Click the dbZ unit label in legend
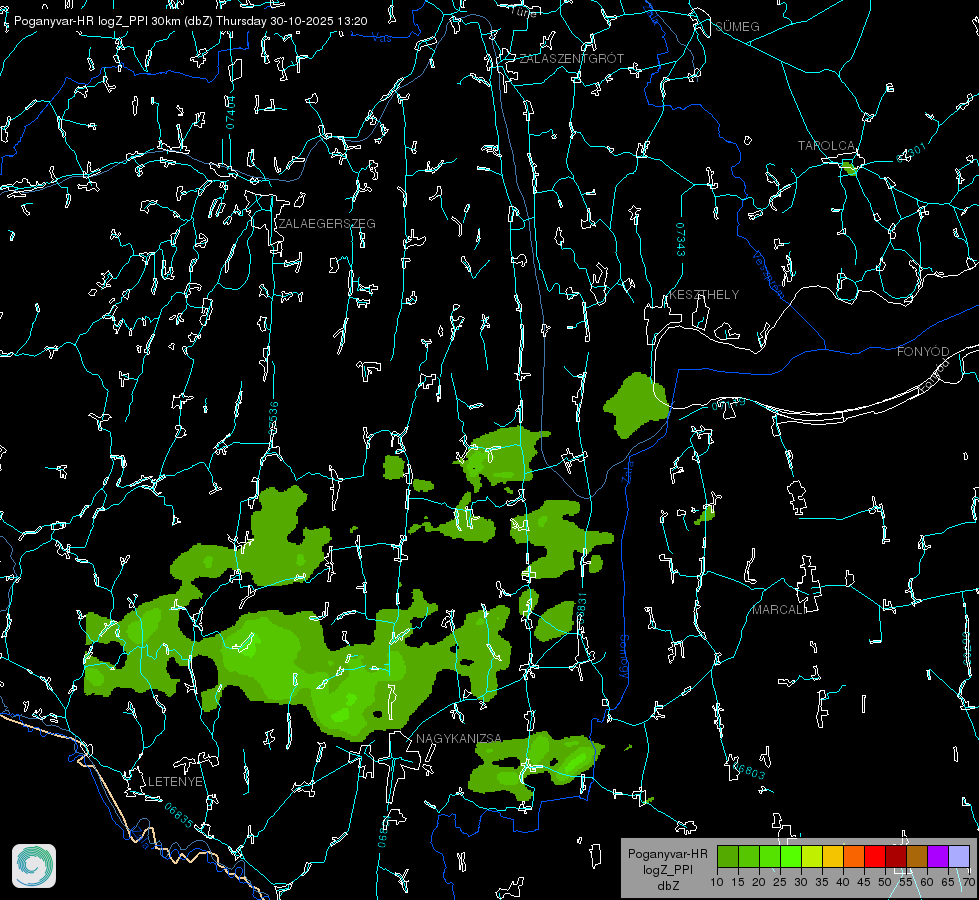The height and width of the screenshot is (900, 979). coord(667,886)
